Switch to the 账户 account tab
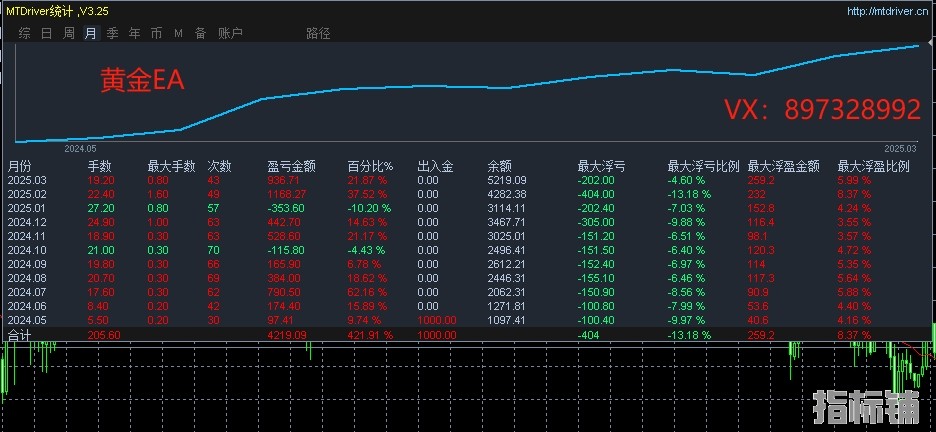The height and width of the screenshot is (432, 936). [x=229, y=33]
